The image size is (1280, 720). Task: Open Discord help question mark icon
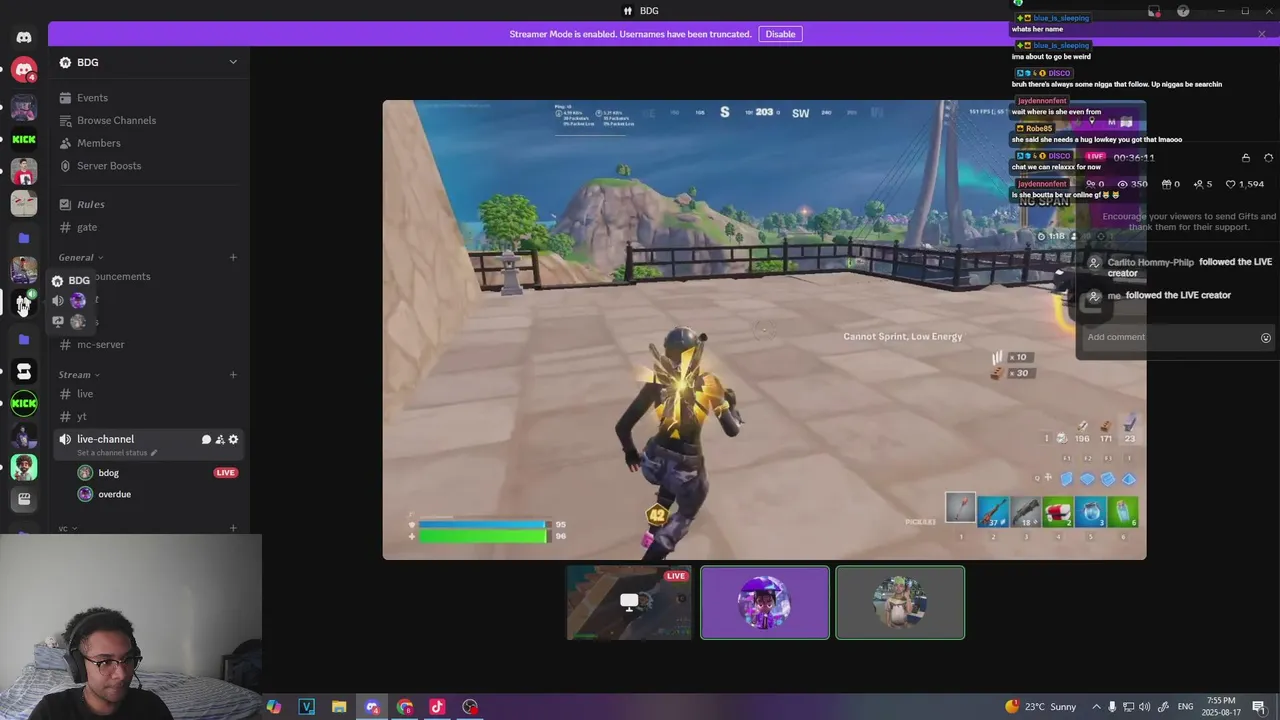[x=1184, y=11]
